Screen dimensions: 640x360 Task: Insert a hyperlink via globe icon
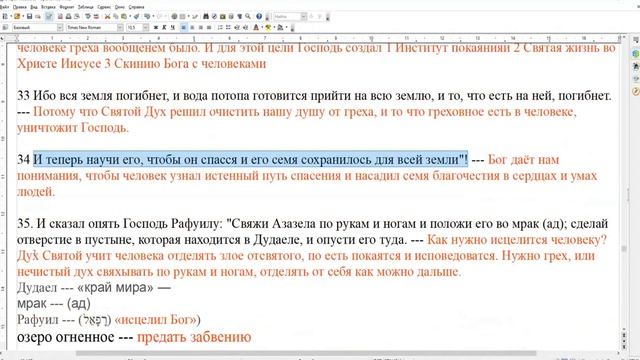tap(174, 16)
